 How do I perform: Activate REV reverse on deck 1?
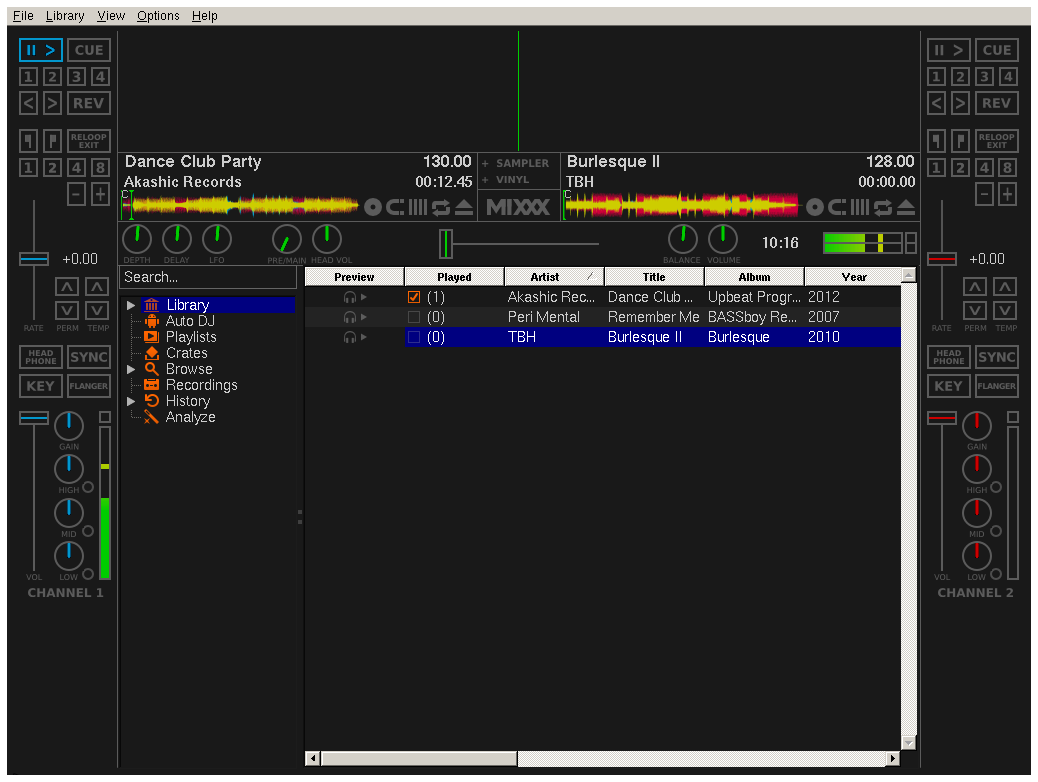[x=89, y=103]
